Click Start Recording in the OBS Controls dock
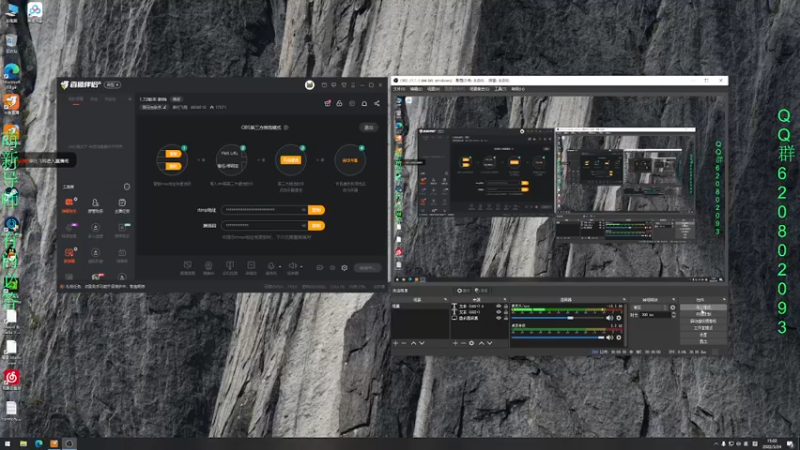The height and width of the screenshot is (450, 800). click(x=703, y=314)
